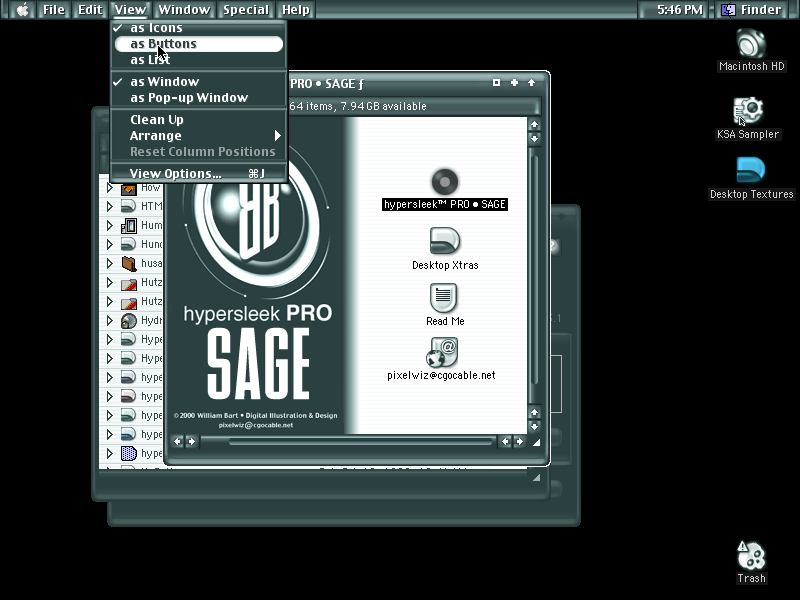Close the open View menu from the menu bar
This screenshot has height=600, width=800.
[130, 10]
